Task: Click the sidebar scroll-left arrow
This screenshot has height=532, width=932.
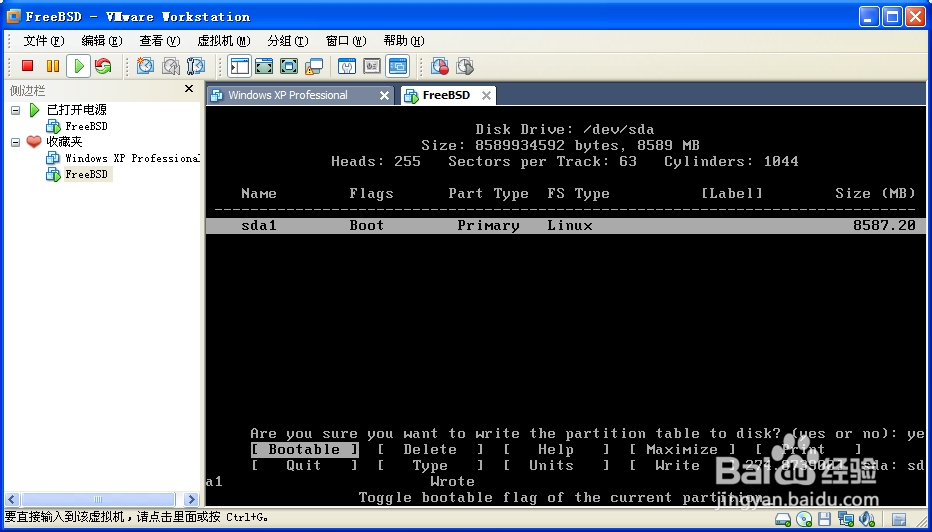Action: (x=12, y=500)
